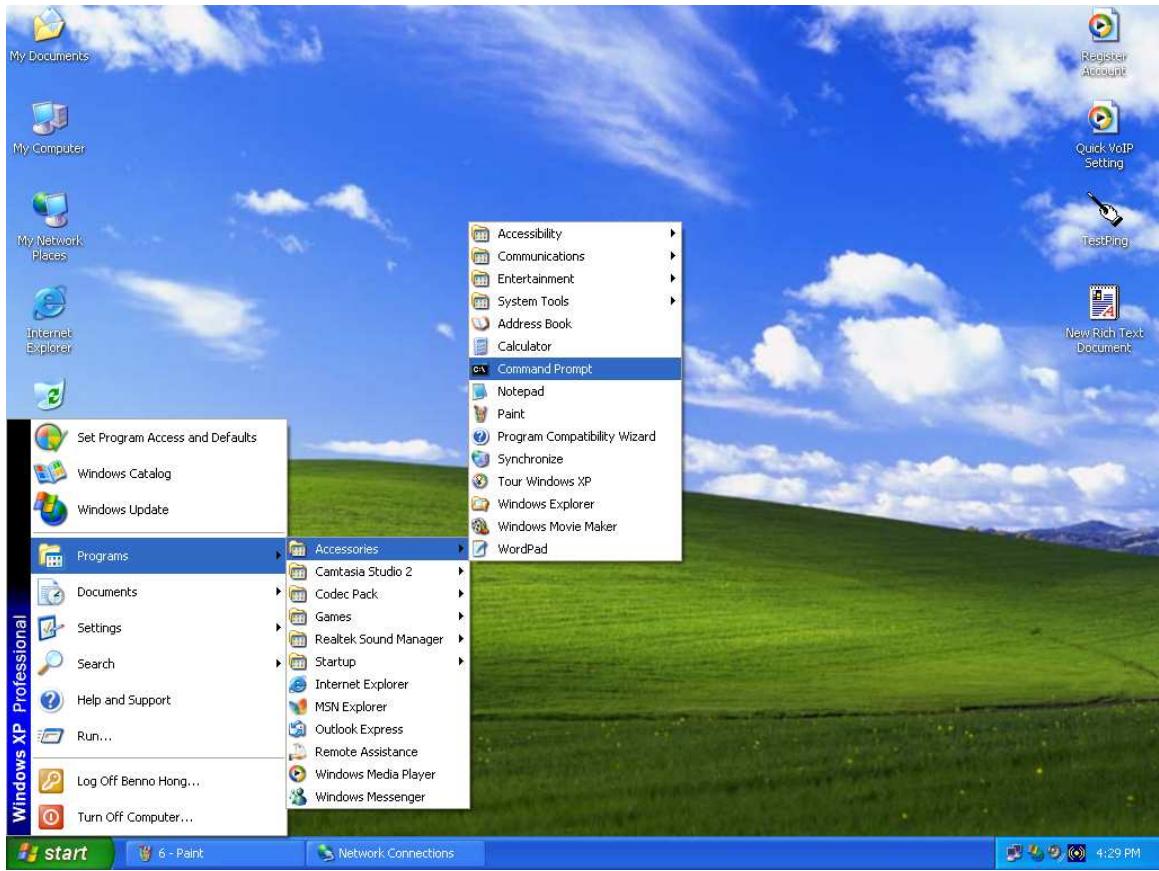
Task: Expand the Codec Pack submenu
Action: [378, 594]
